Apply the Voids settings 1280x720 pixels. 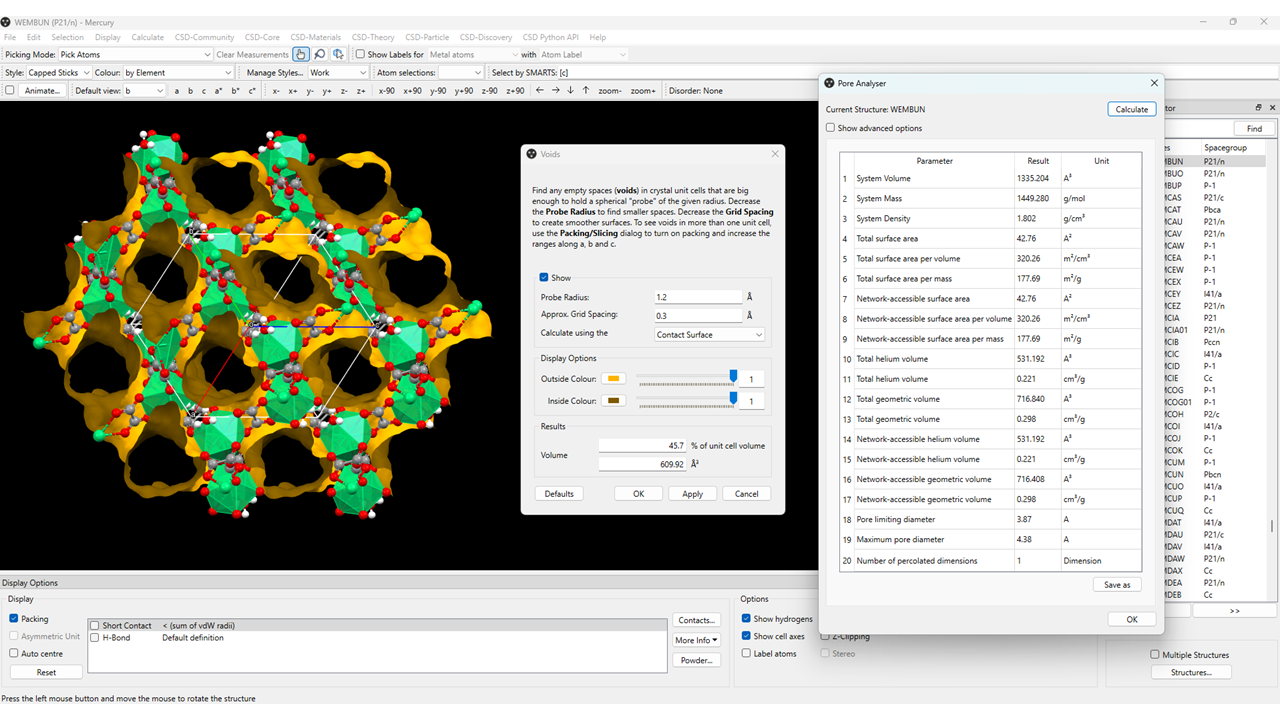point(692,493)
